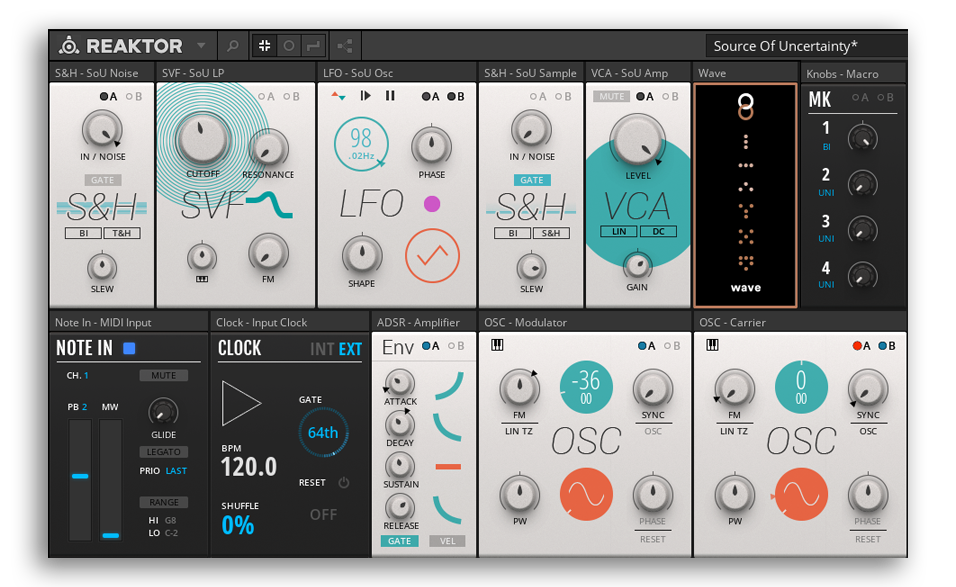Click the LFO play button
The height and width of the screenshot is (587, 956).
pyautogui.click(x=365, y=96)
